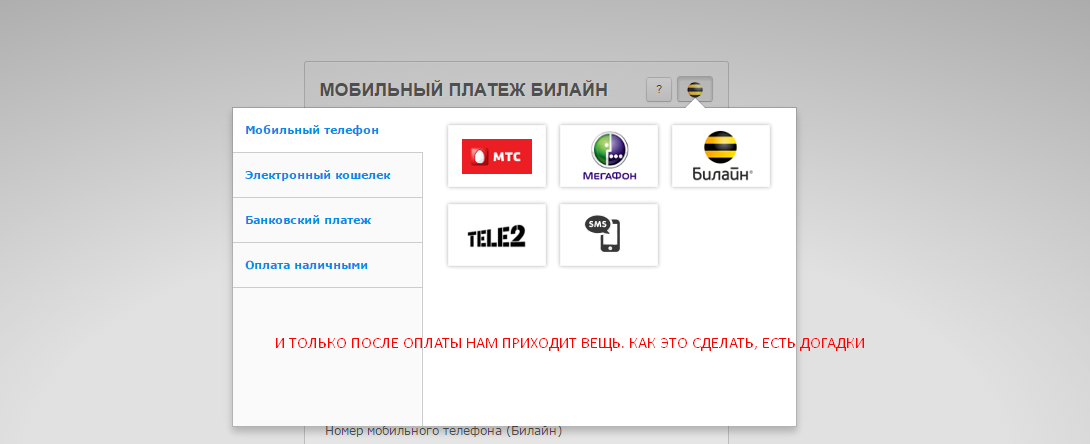Pick the Beeline operator logo tile
The image size is (1090, 444).
(x=721, y=156)
